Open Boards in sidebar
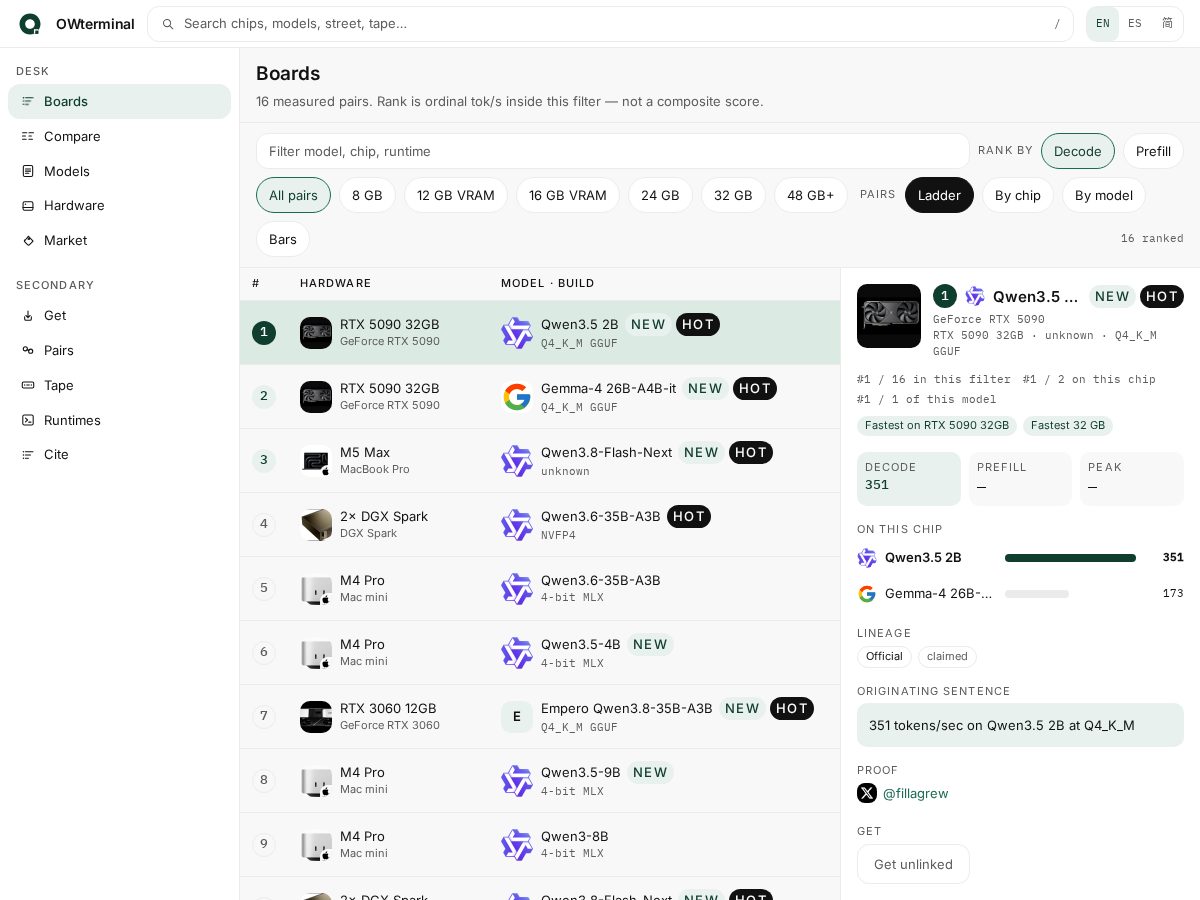Viewport: 1200px width, 900px height. tap(119, 101)
